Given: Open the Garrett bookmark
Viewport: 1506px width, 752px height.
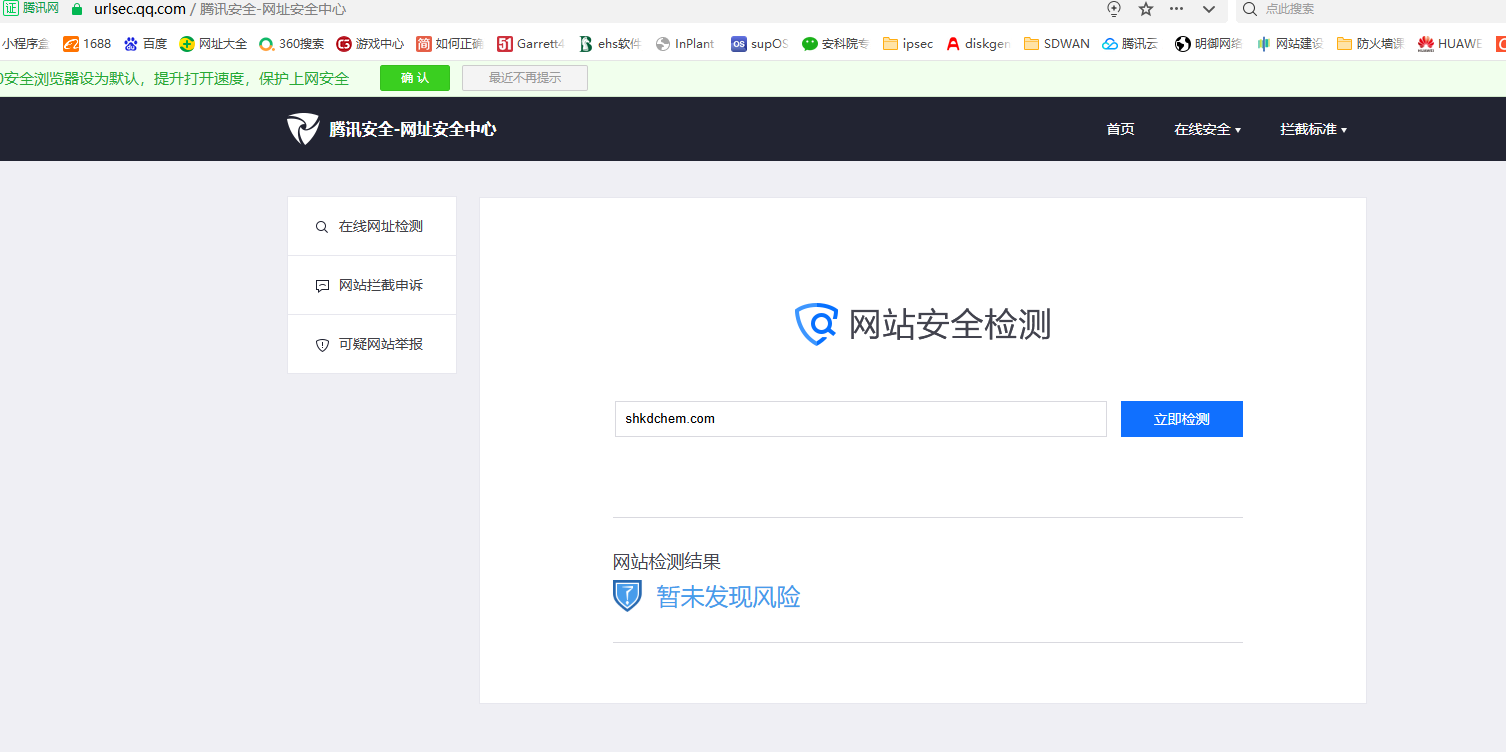Looking at the screenshot, I should (530, 44).
